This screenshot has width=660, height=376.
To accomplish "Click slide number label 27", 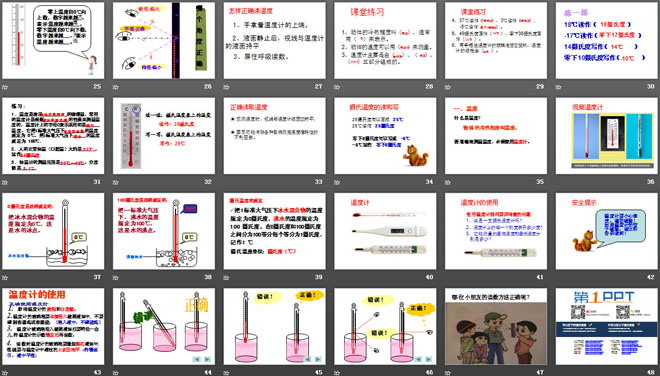I will pyautogui.click(x=319, y=86).
